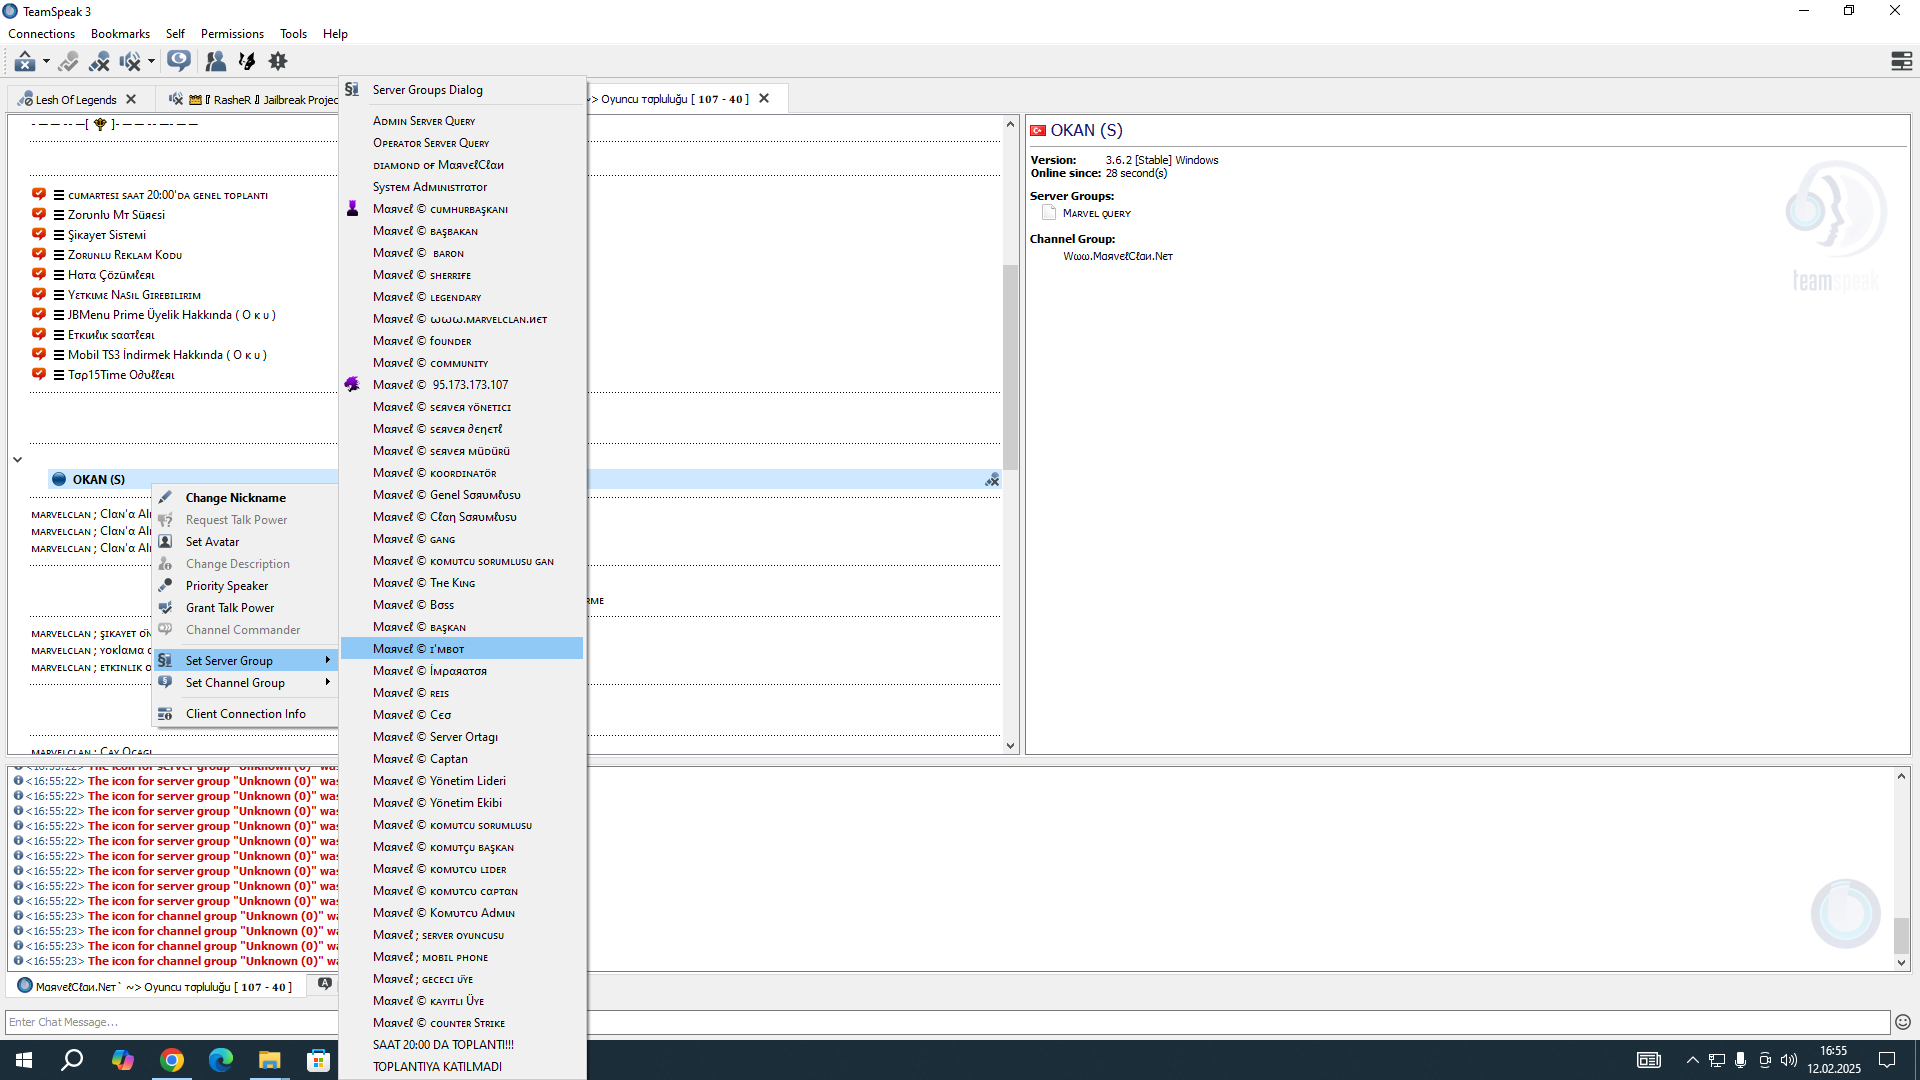
Task: Open Windows Search from the taskbar
Action: pyautogui.click(x=72, y=1060)
